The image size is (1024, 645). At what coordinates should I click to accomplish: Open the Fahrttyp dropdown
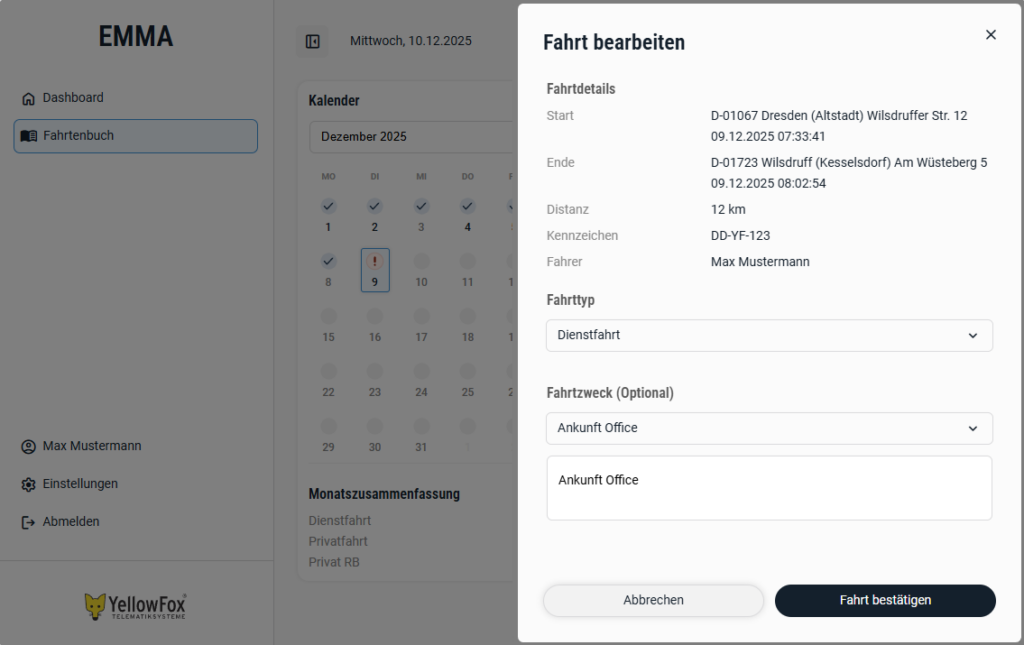pyautogui.click(x=769, y=335)
